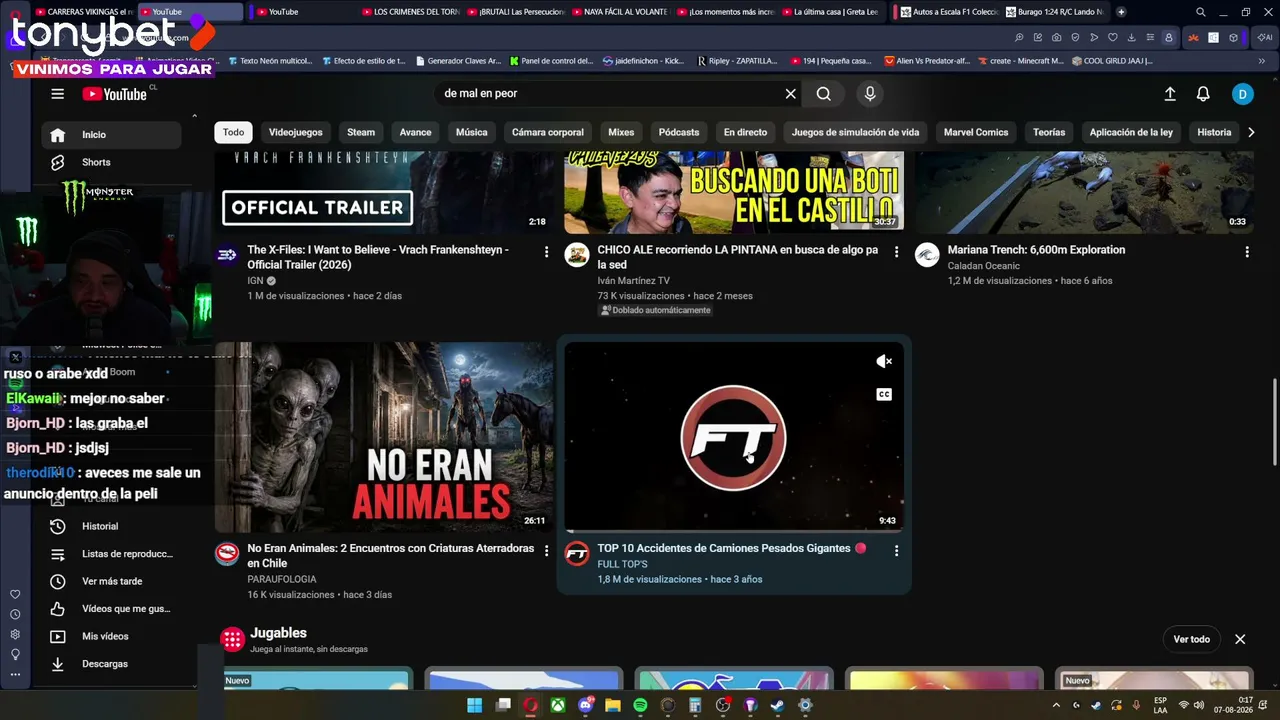
Task: Visit the PARAUFOLOGIA channel link
Action: pyautogui.click(x=282, y=579)
